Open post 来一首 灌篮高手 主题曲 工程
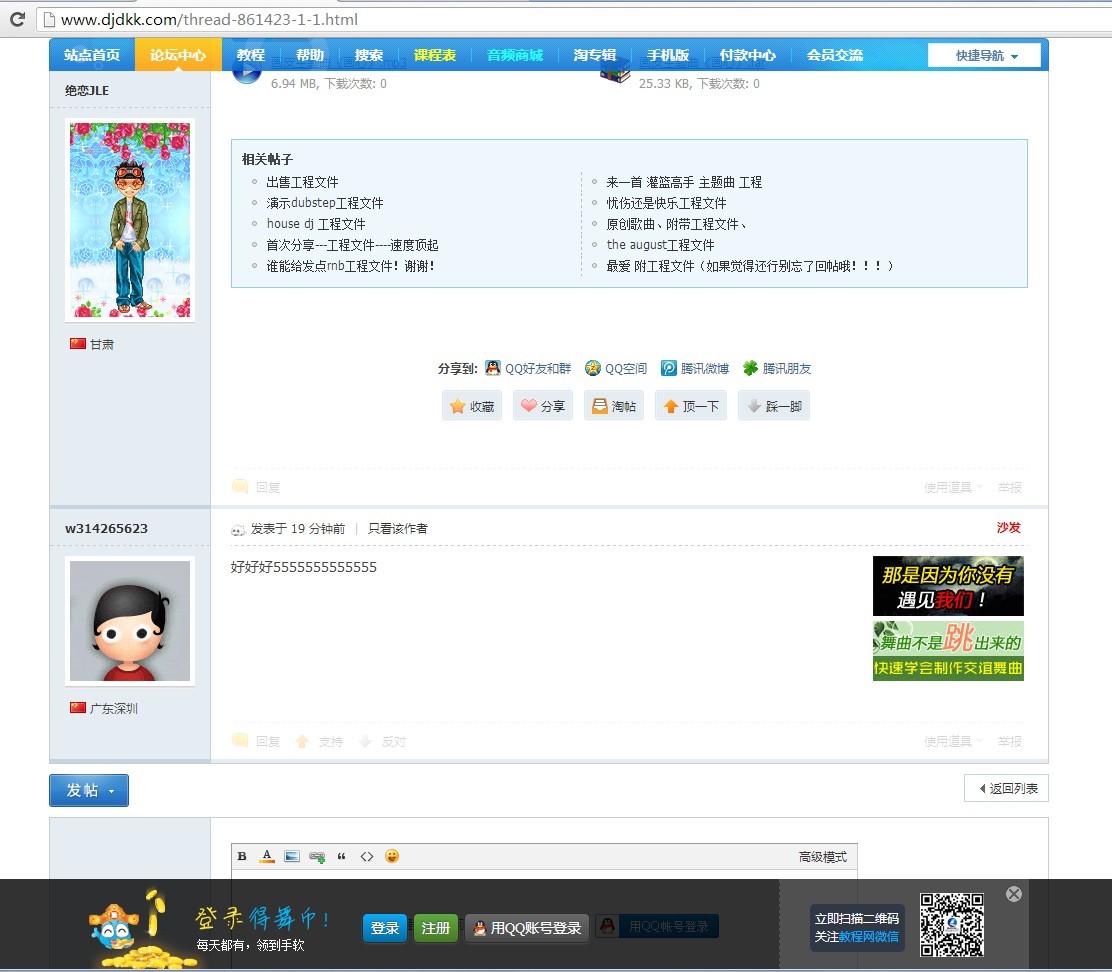 point(684,182)
